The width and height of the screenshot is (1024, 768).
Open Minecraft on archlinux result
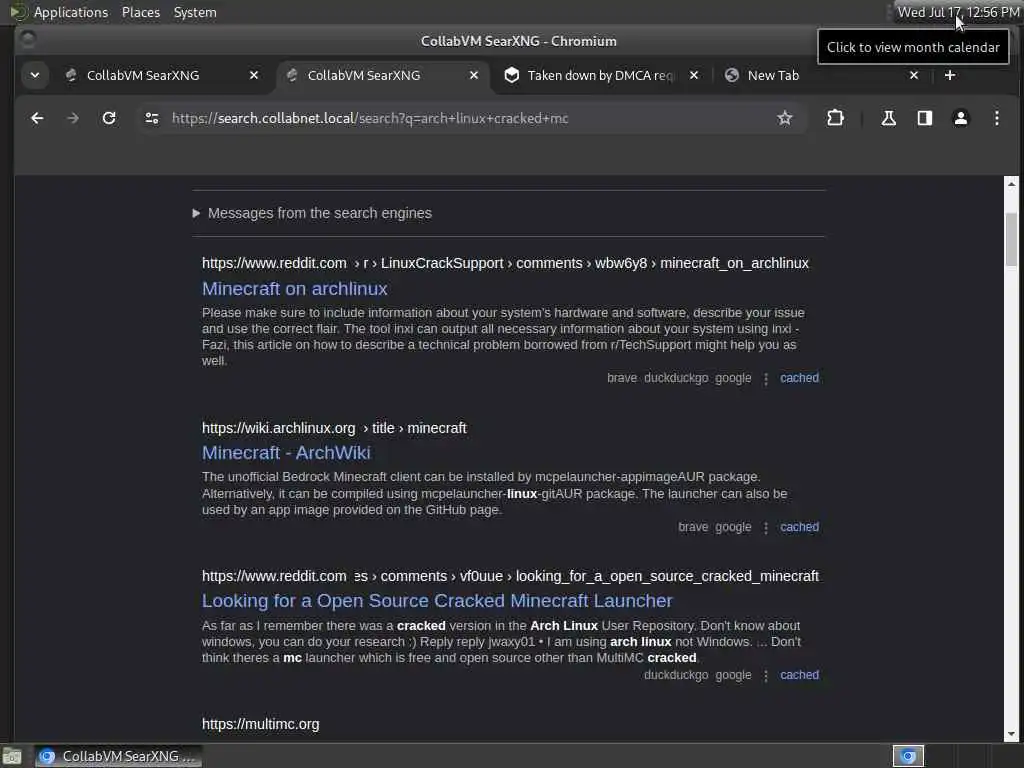click(295, 289)
